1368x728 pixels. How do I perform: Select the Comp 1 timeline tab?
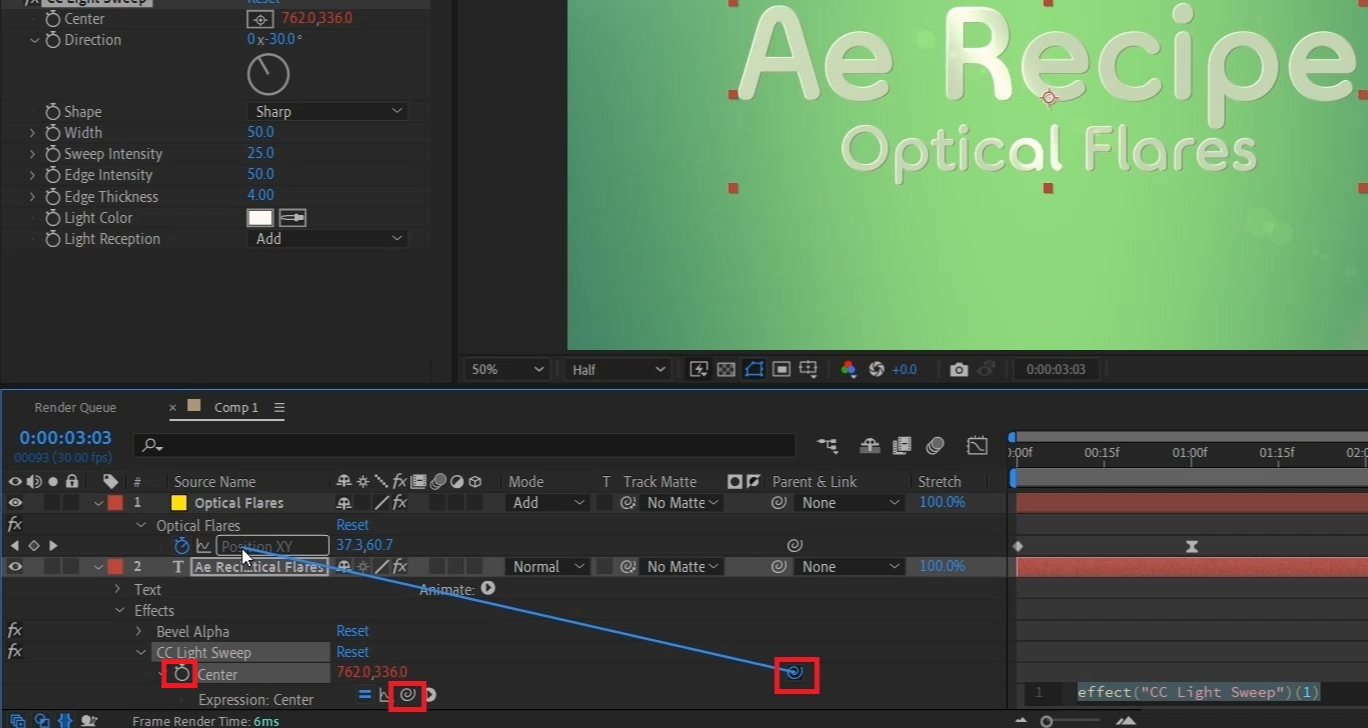pos(236,407)
